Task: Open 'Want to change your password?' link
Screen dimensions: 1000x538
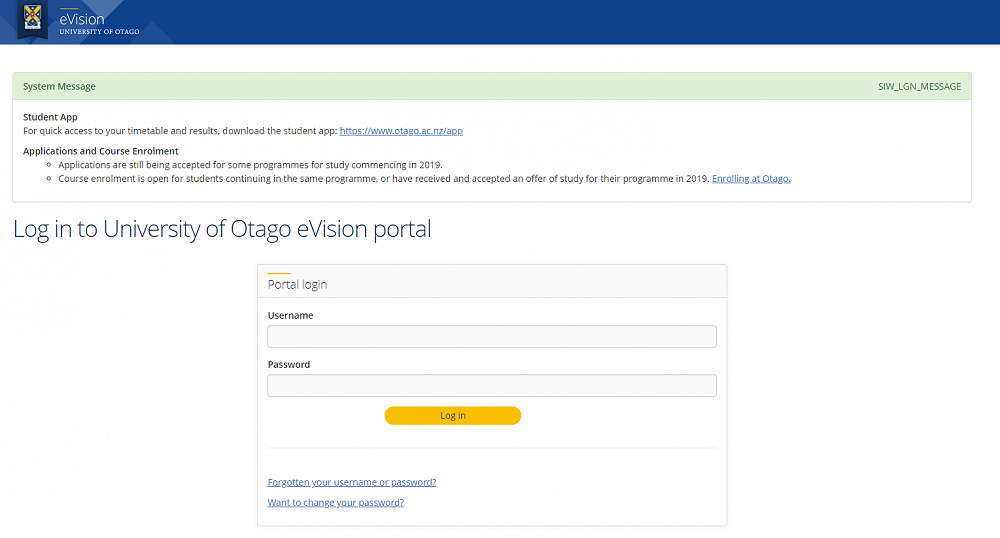Action: pos(336,502)
